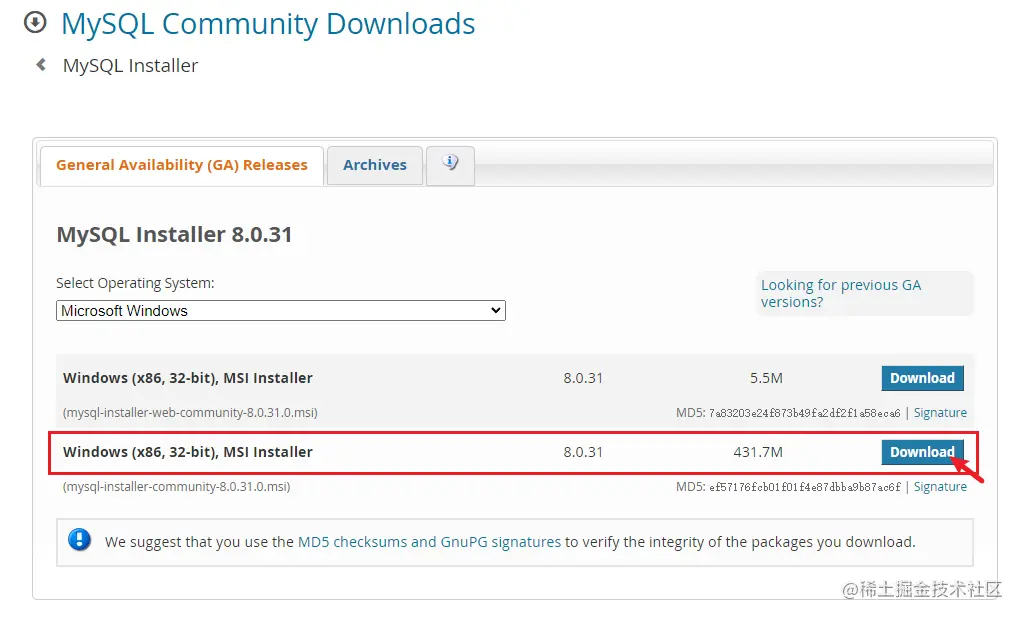
Task: Open MD5 checksums and GnuPG signatures link
Action: click(429, 542)
